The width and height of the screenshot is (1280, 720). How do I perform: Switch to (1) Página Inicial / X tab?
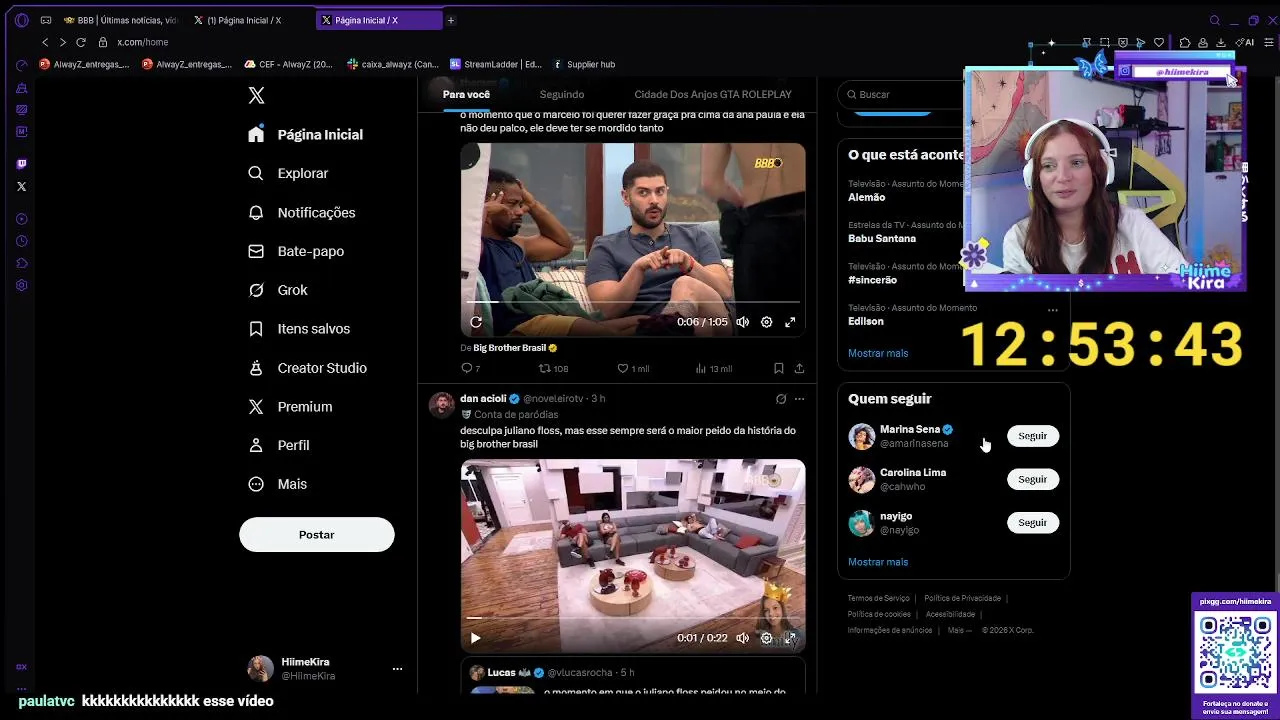[247, 20]
